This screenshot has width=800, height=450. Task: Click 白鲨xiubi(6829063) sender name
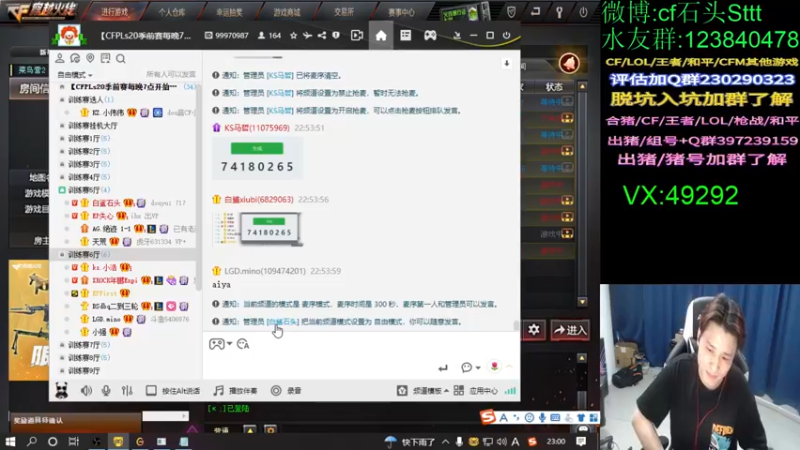[x=259, y=199]
